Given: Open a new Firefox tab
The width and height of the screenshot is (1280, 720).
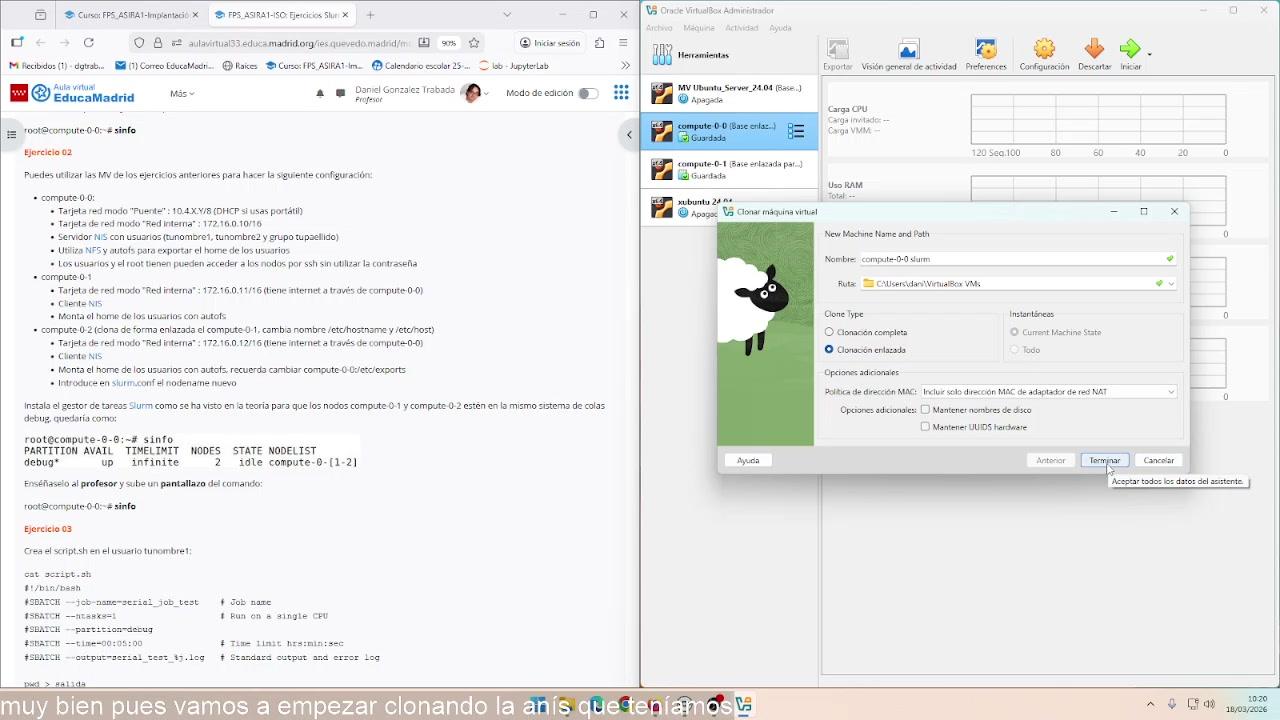Looking at the screenshot, I should 370,15.
